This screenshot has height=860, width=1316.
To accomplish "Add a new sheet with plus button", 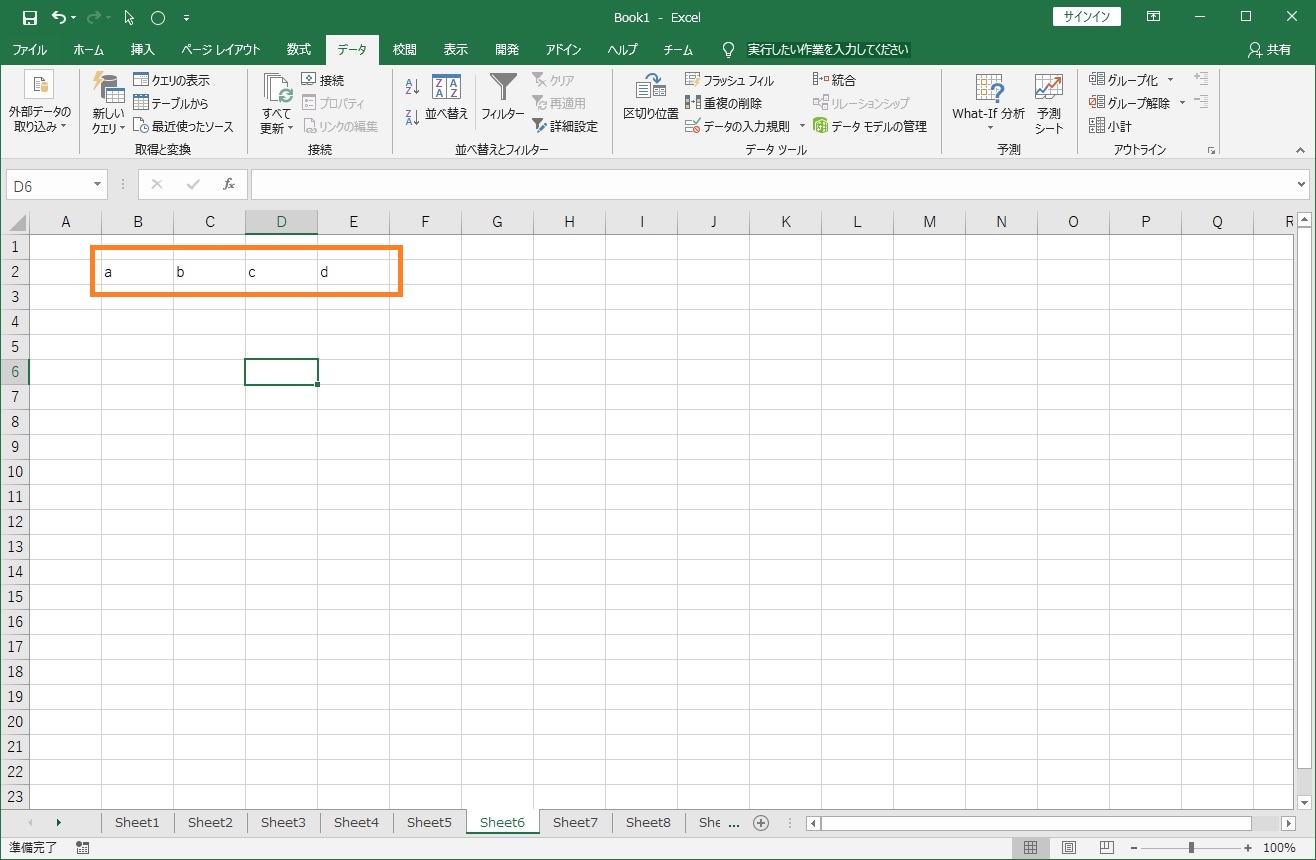I will [x=761, y=823].
